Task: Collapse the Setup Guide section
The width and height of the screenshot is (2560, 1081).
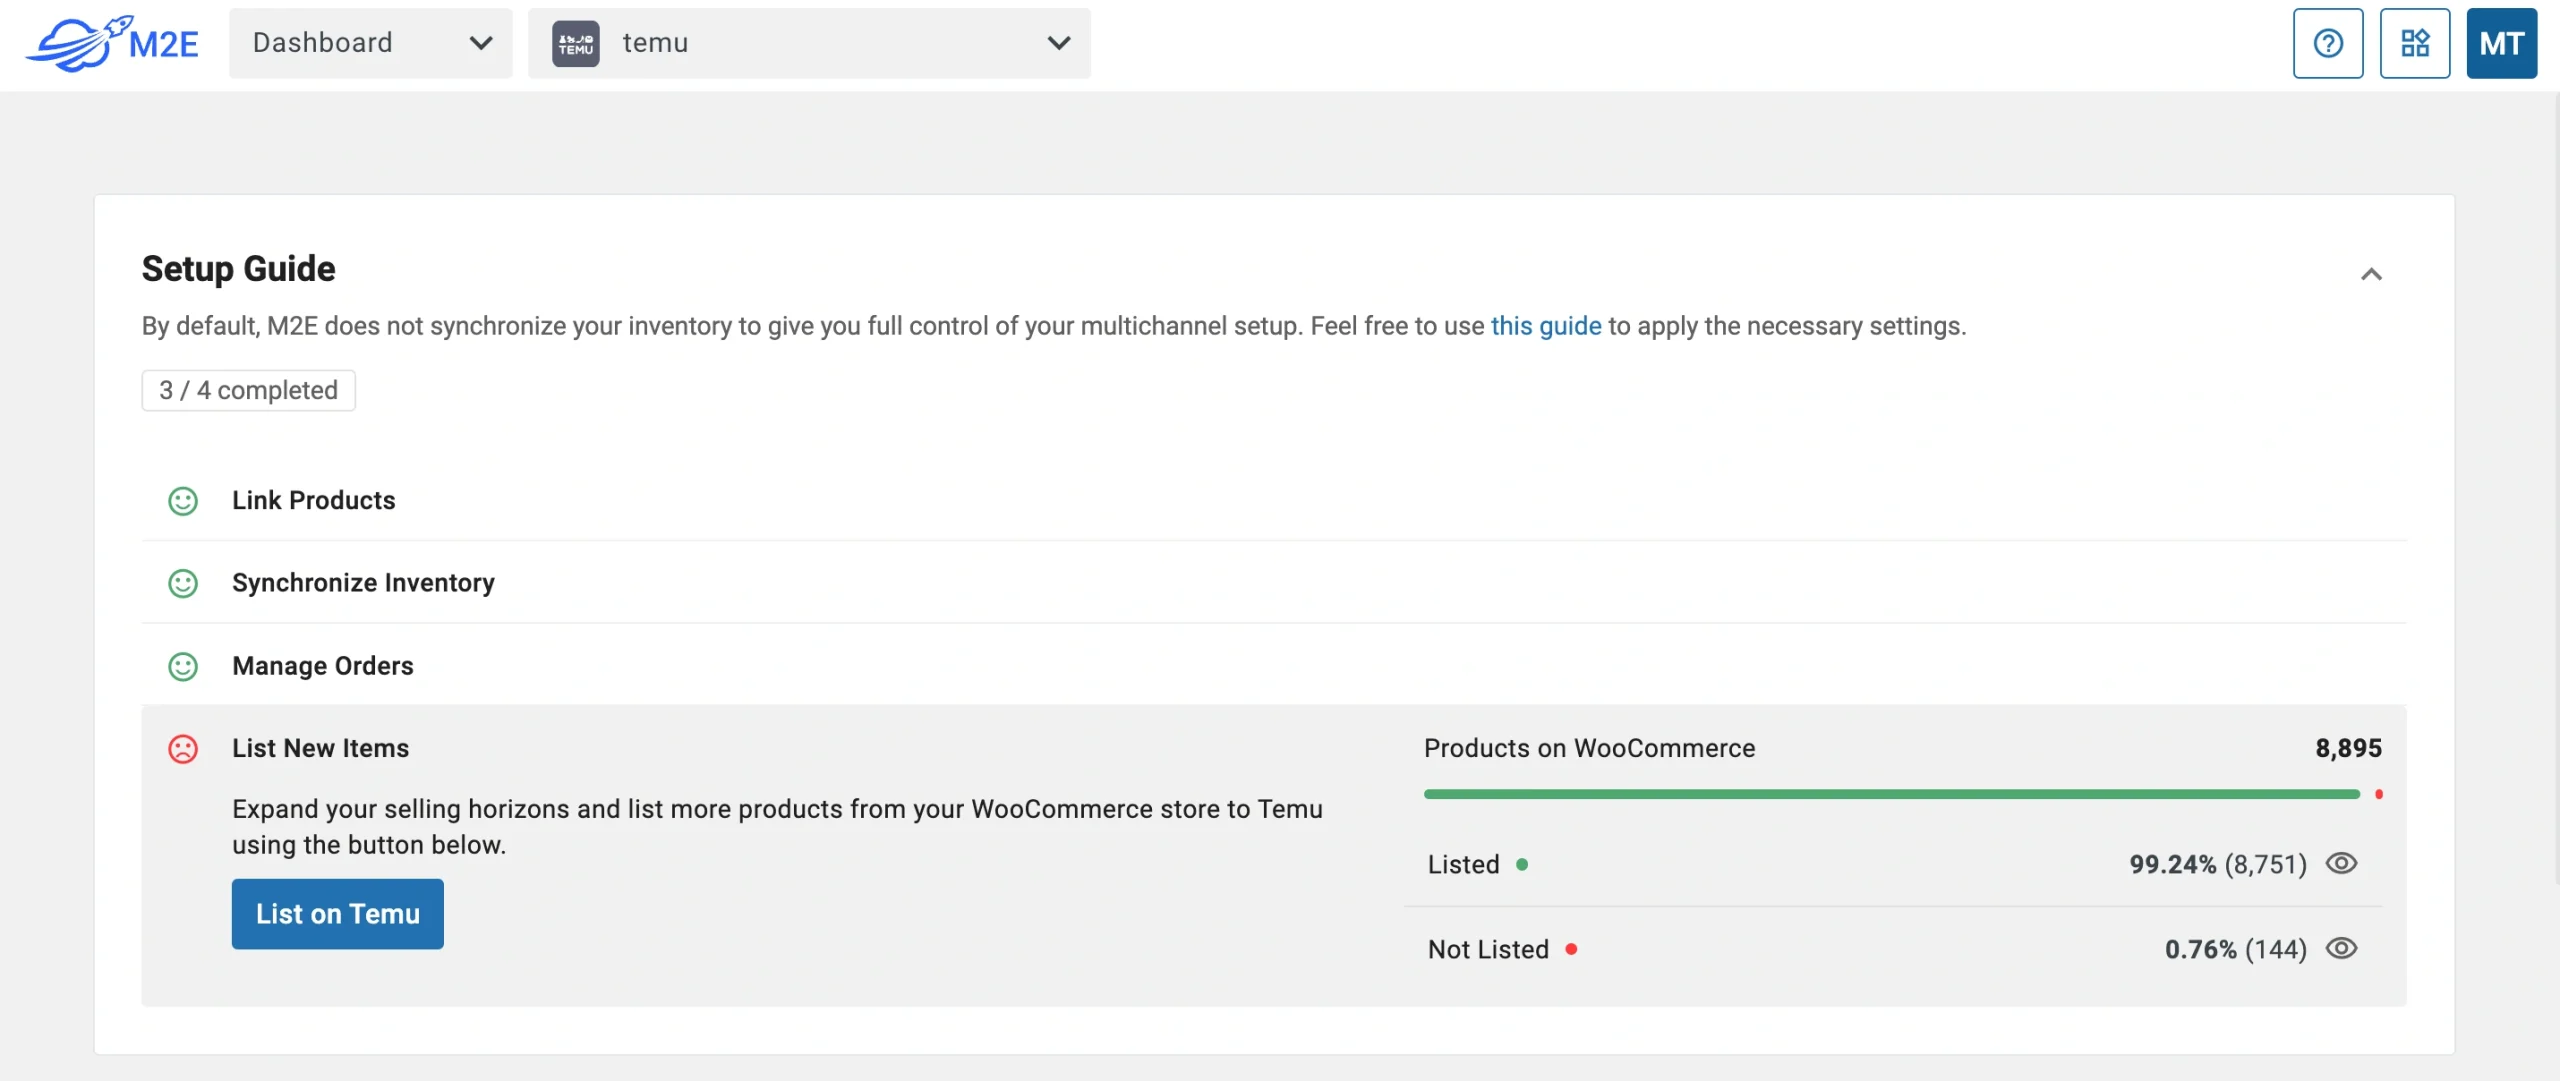Action: pos(2372,274)
